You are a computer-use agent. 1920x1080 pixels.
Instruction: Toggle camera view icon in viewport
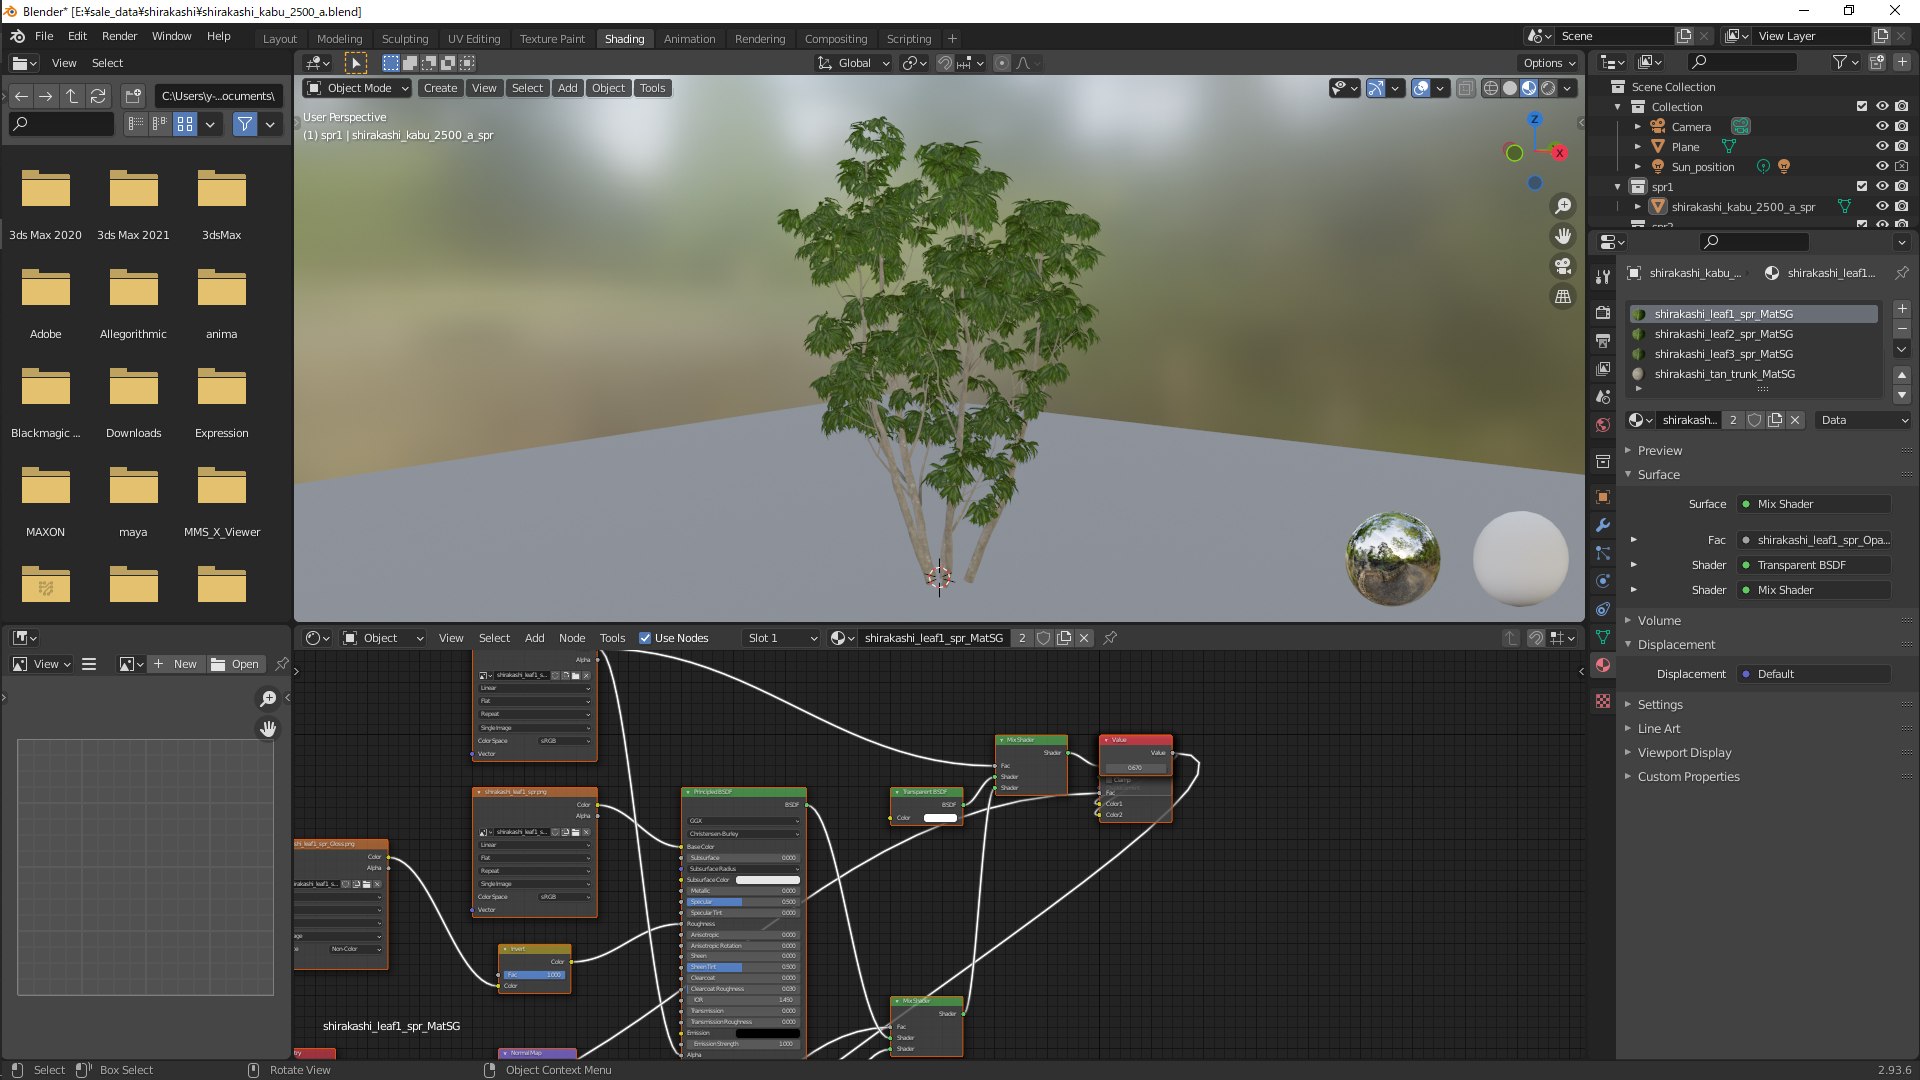(x=1562, y=266)
